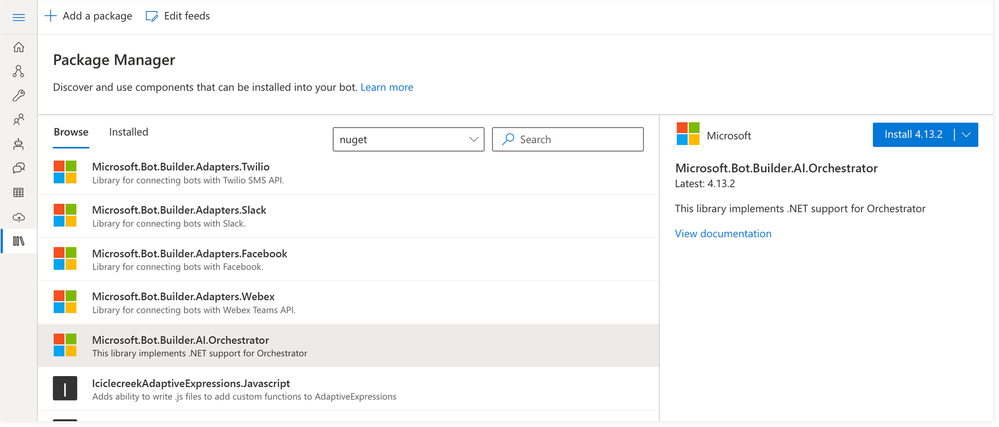Click the search magnifier icon
999x427 pixels.
click(x=508, y=139)
